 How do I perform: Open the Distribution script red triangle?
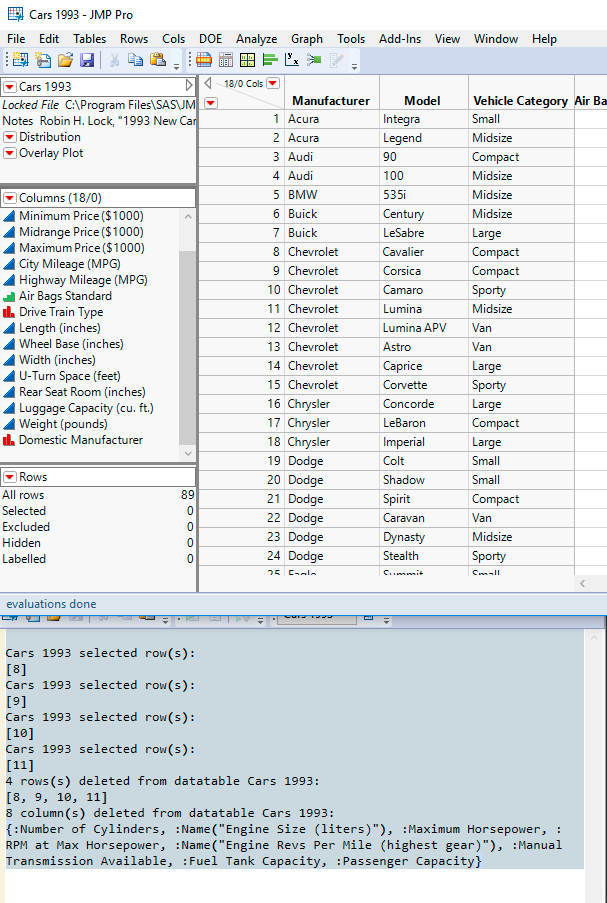click(10, 137)
